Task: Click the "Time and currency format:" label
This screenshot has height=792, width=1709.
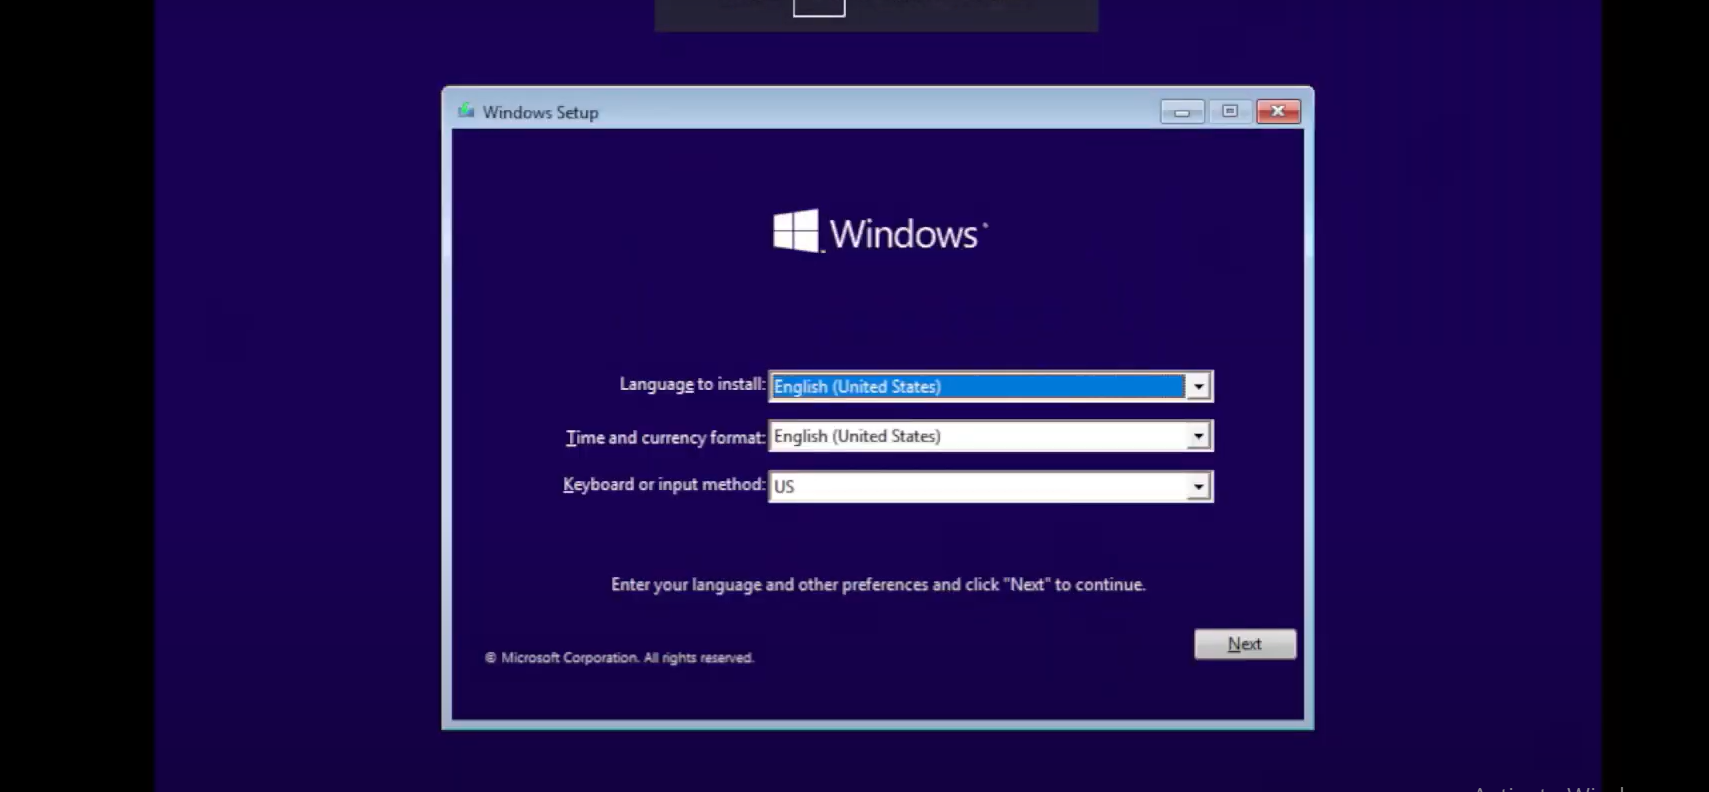Action: [x=665, y=437]
